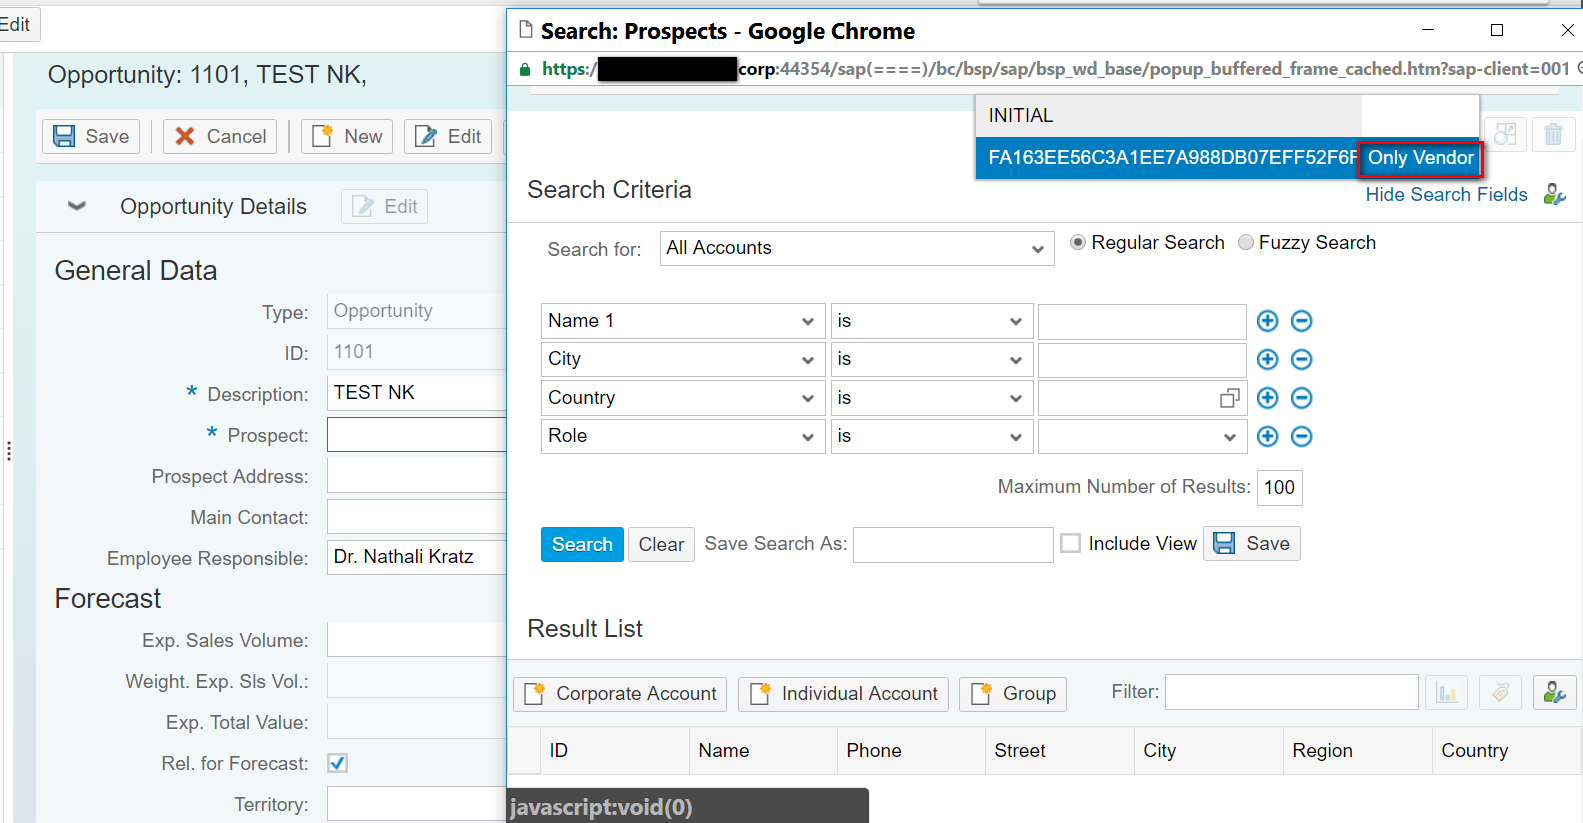
Task: Click the trash delete icon at top right
Action: pos(1553,134)
